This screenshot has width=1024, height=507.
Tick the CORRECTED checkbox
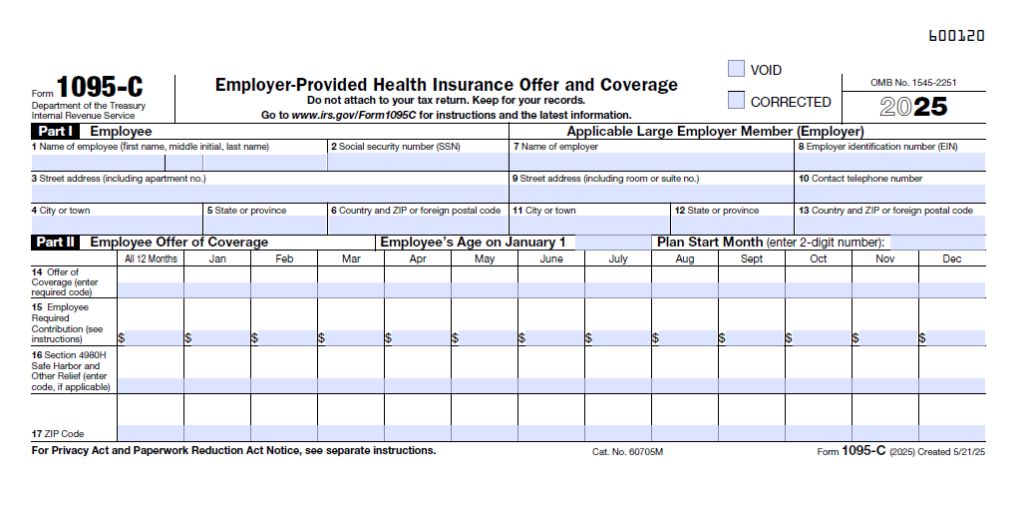click(736, 101)
